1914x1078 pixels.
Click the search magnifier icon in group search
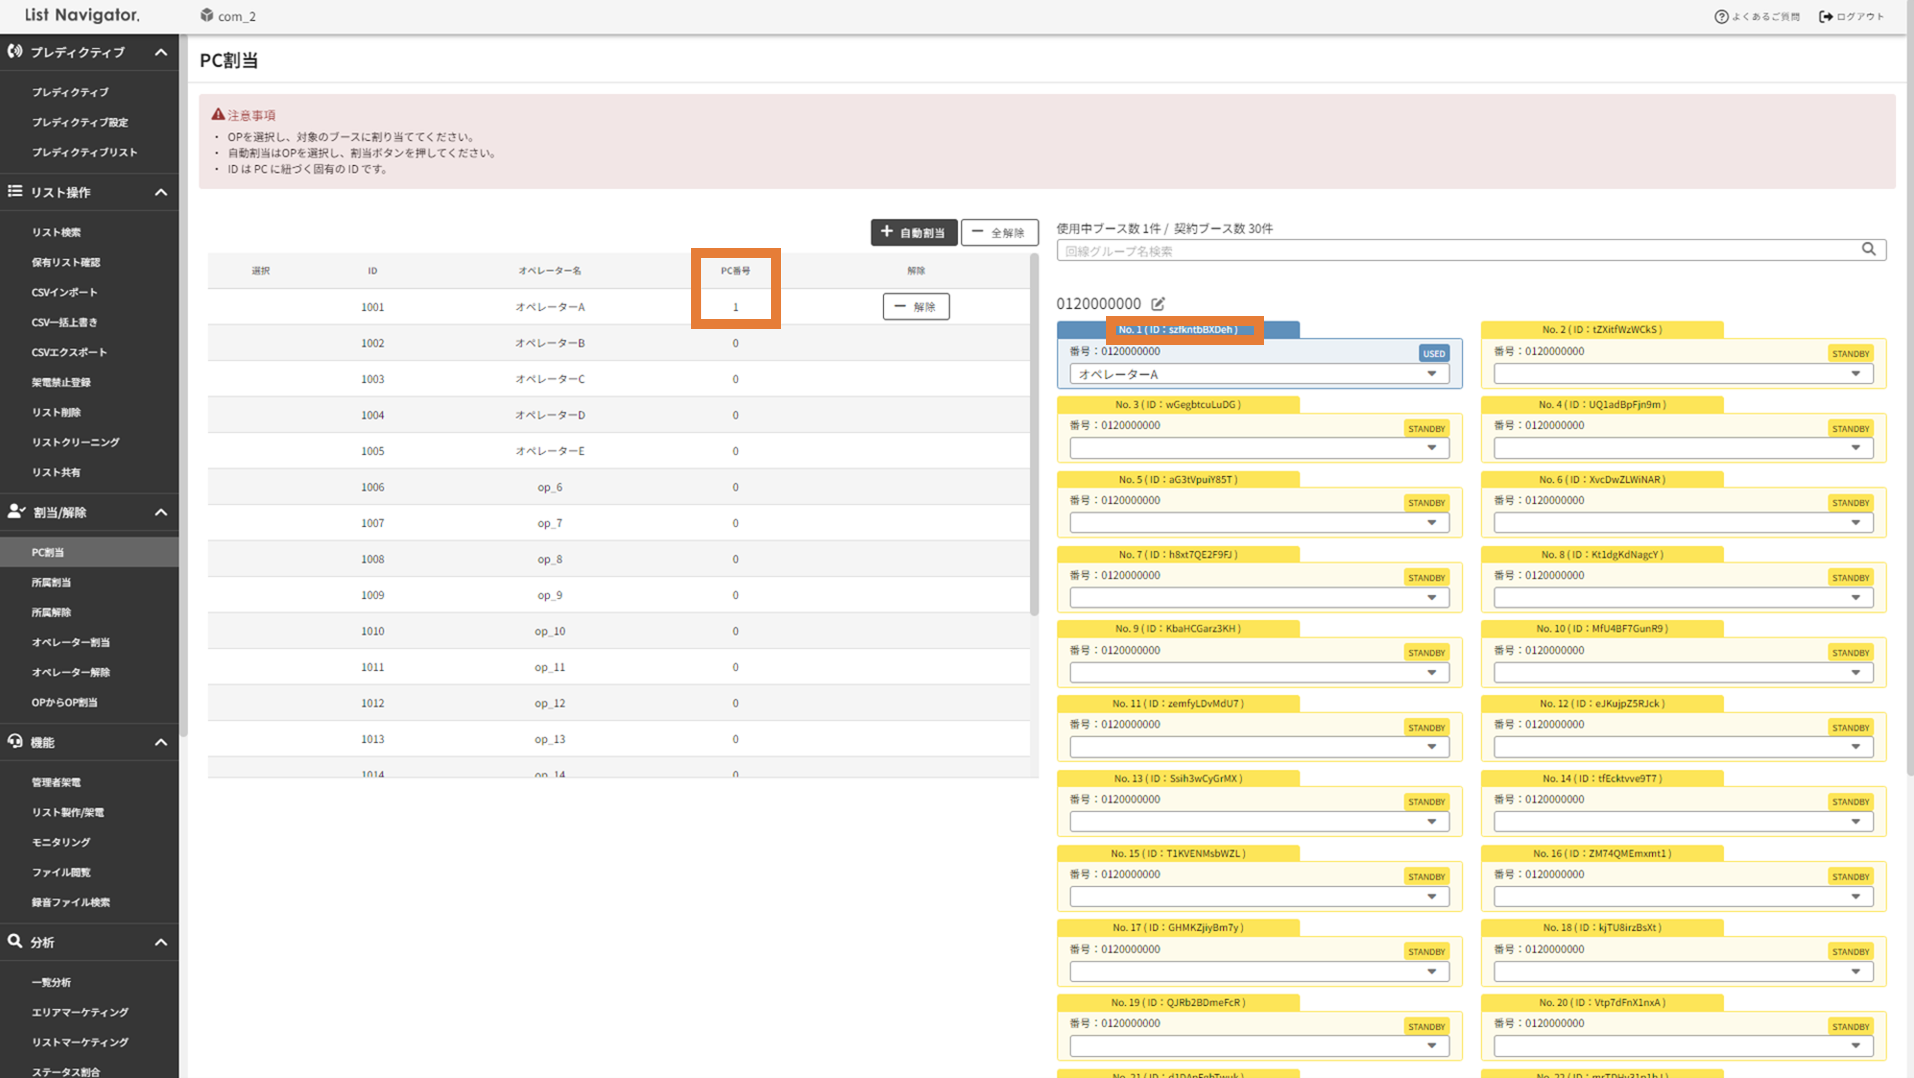[1868, 249]
